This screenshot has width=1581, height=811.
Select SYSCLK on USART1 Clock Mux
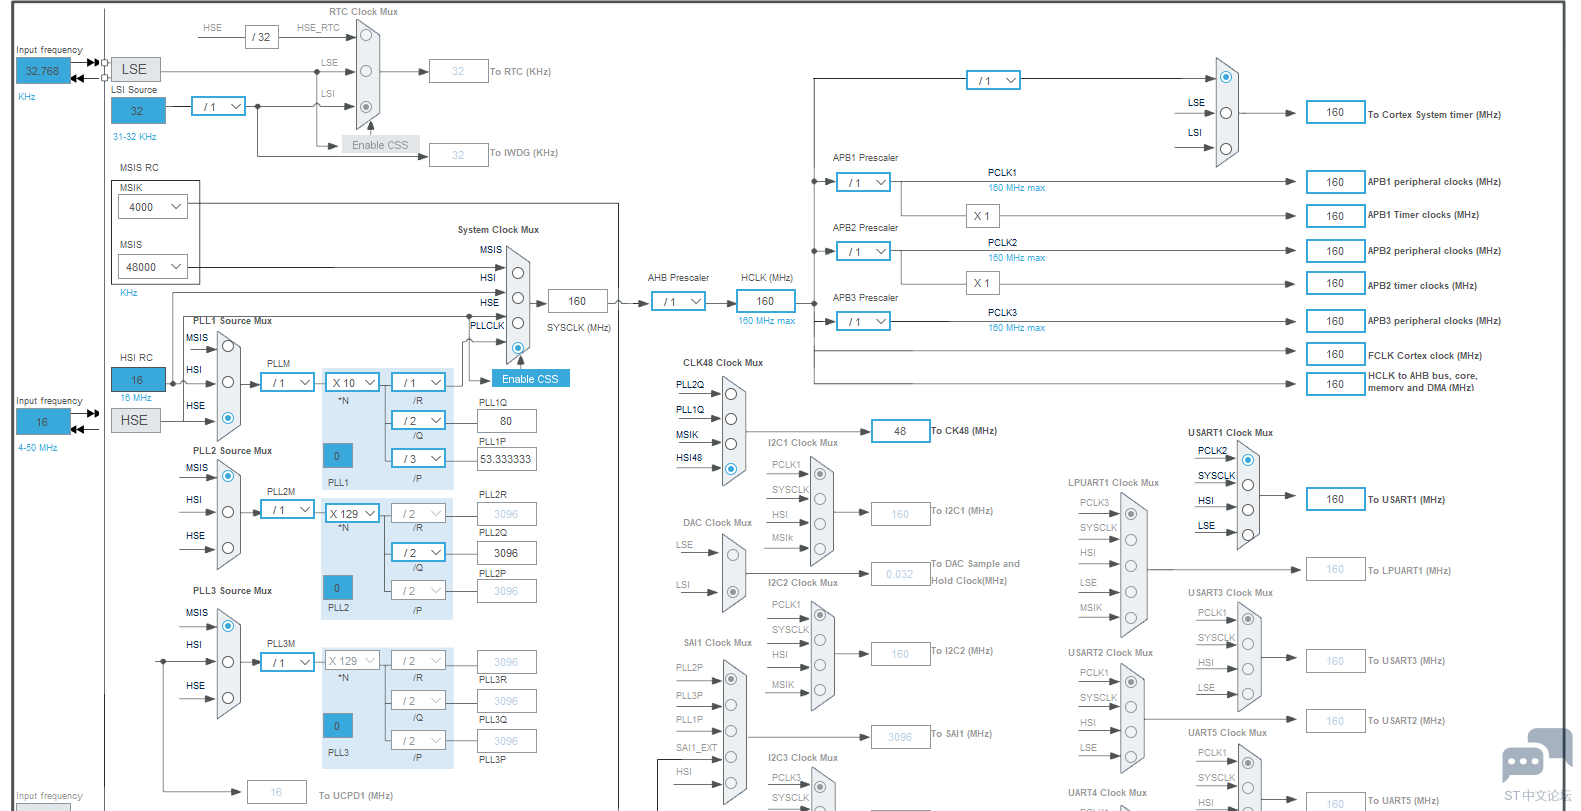1248,485
